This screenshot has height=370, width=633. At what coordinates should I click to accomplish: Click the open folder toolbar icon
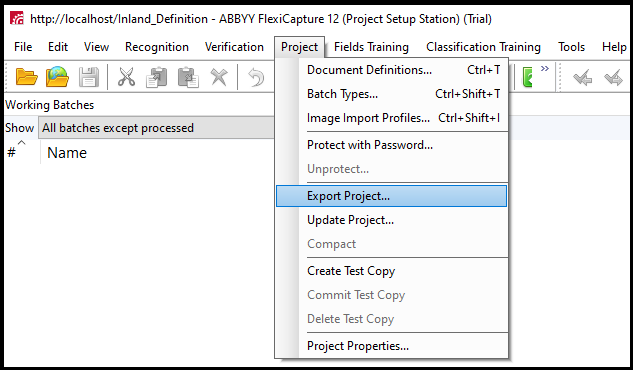pos(27,77)
